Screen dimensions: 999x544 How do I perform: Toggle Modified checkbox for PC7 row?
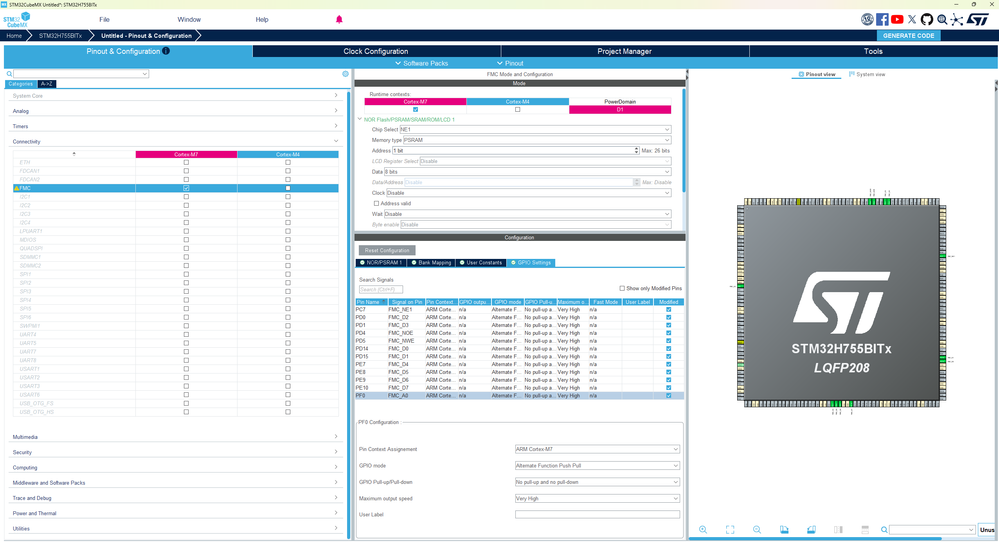(x=668, y=310)
